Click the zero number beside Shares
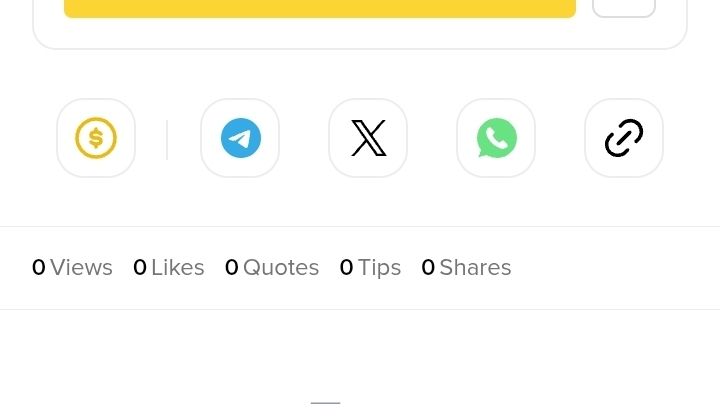The height and width of the screenshot is (404, 720). [428, 267]
